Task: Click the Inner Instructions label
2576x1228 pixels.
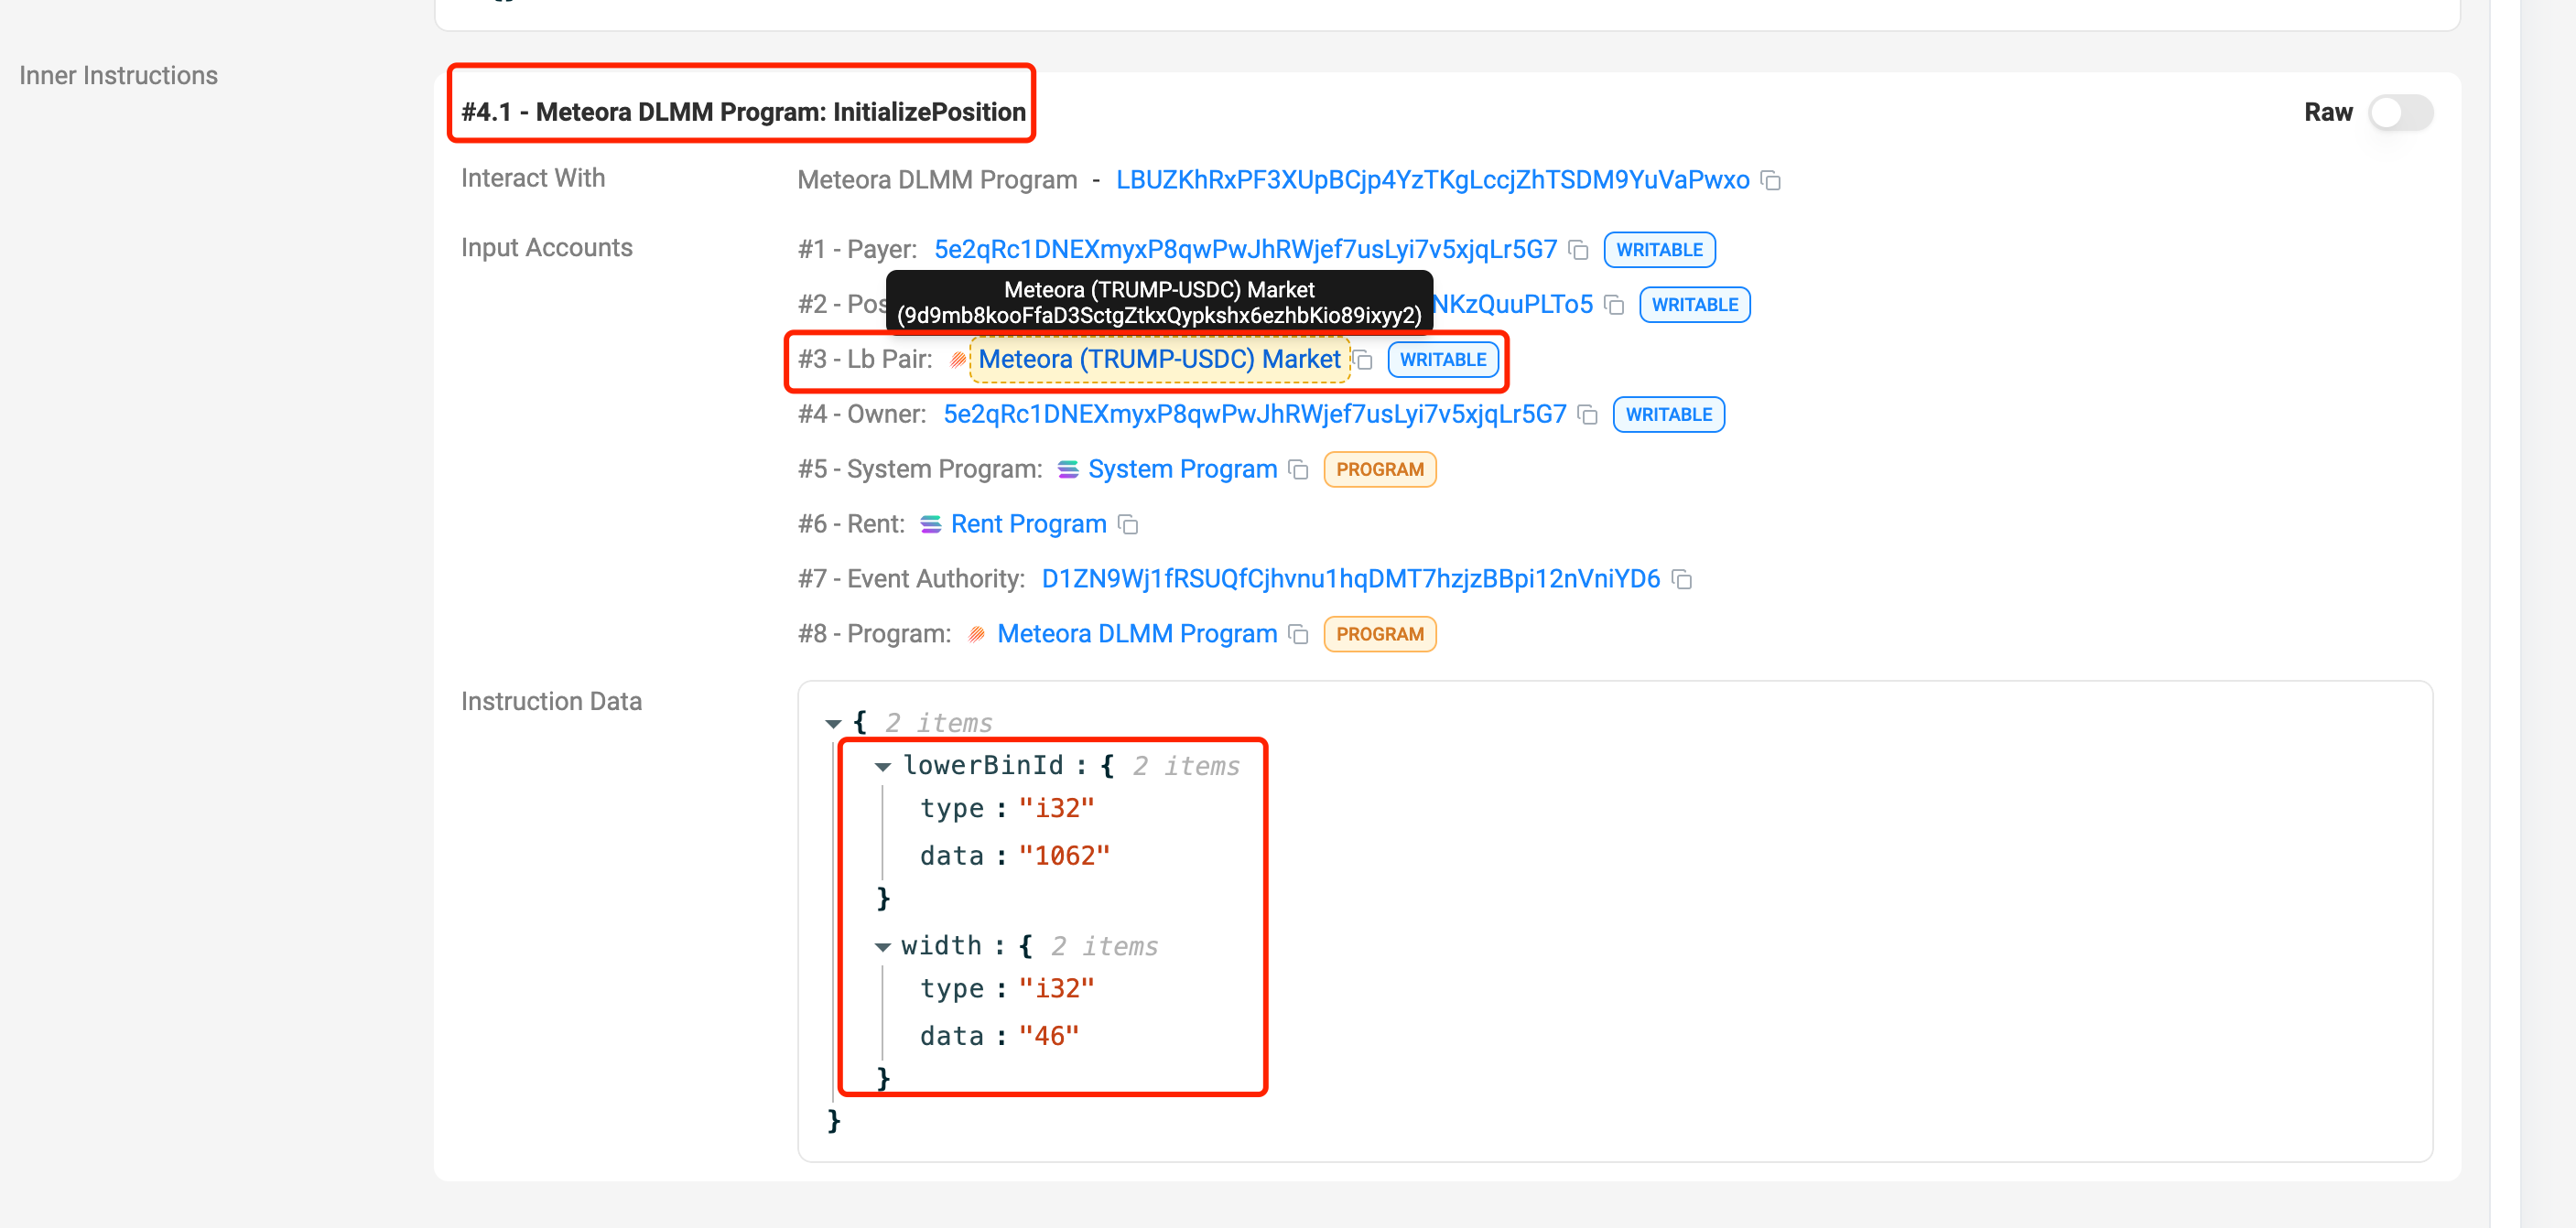Action: 118,76
